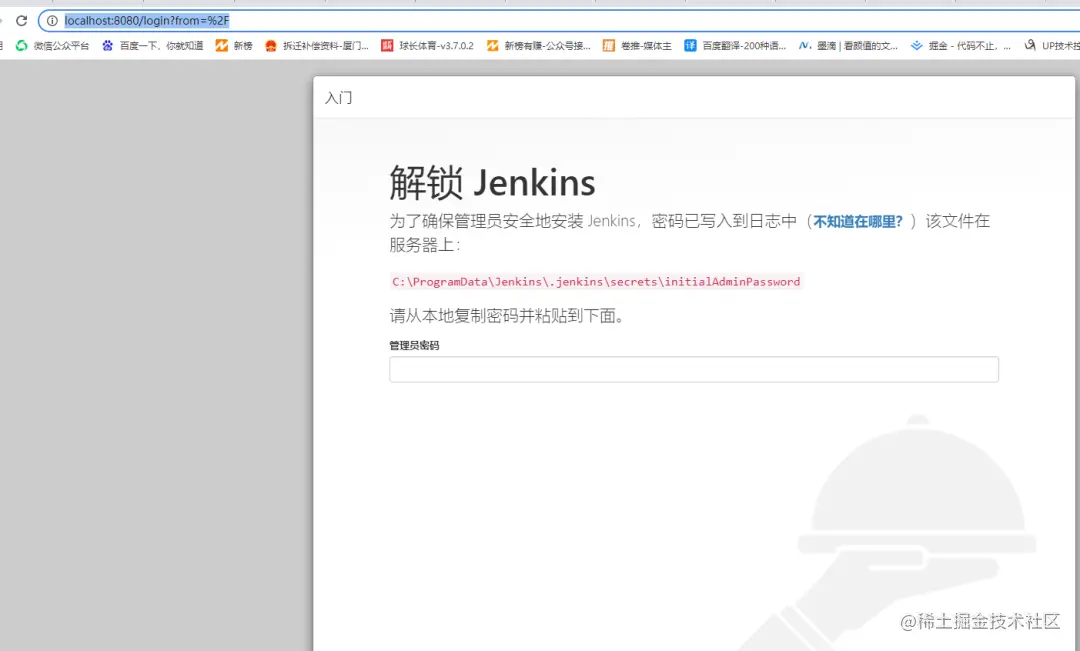
Task: Open the 百度翻译-200种语 bookmark
Action: (x=735, y=45)
